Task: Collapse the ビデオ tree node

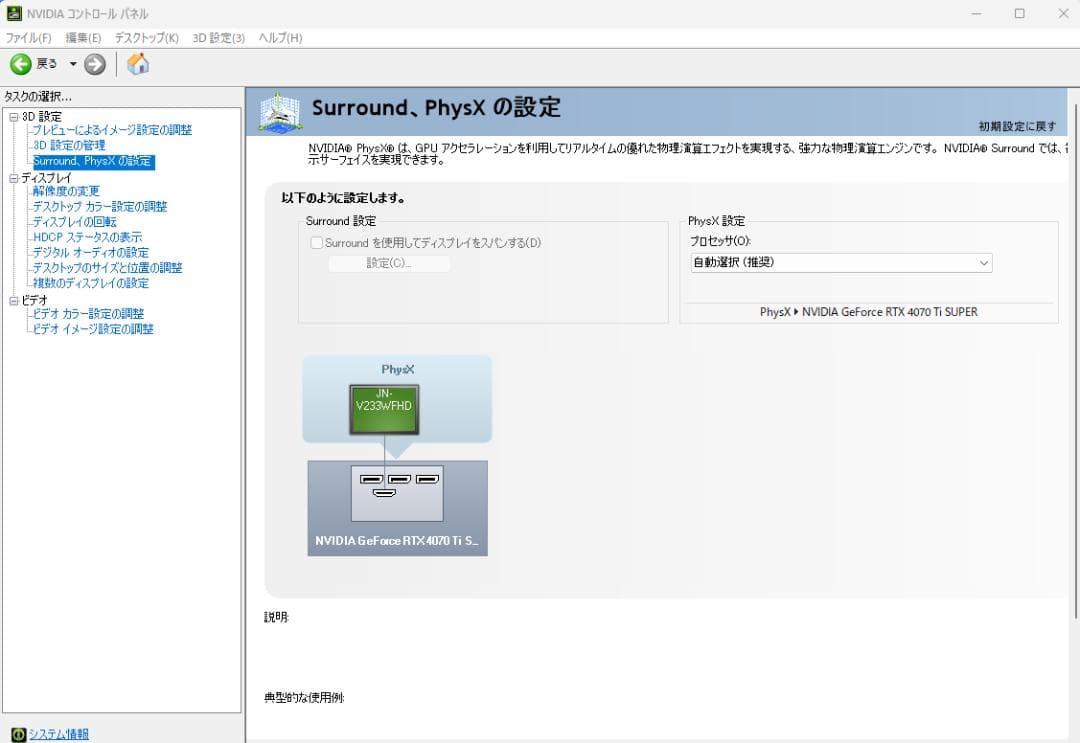Action: point(14,300)
